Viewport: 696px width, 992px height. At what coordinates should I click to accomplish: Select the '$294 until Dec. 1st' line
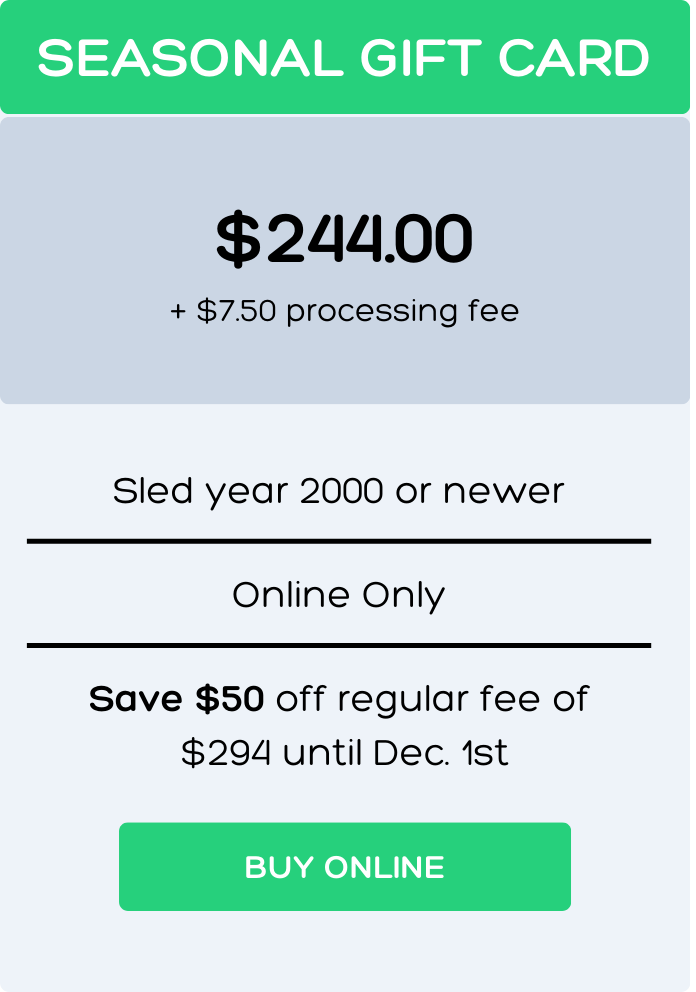[345, 752]
